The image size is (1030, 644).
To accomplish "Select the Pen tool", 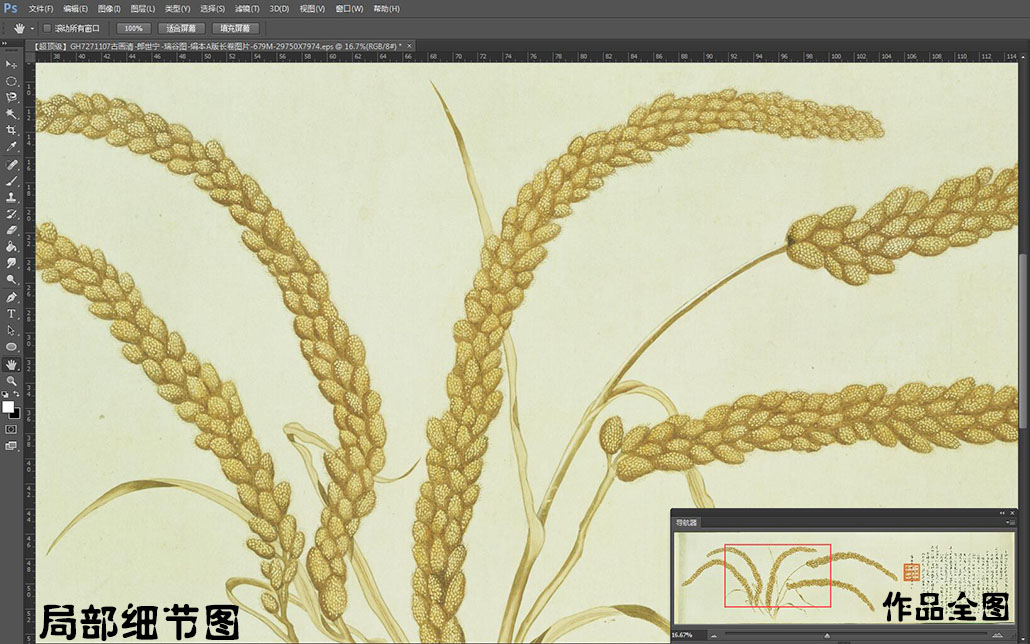I will pos(11,297).
